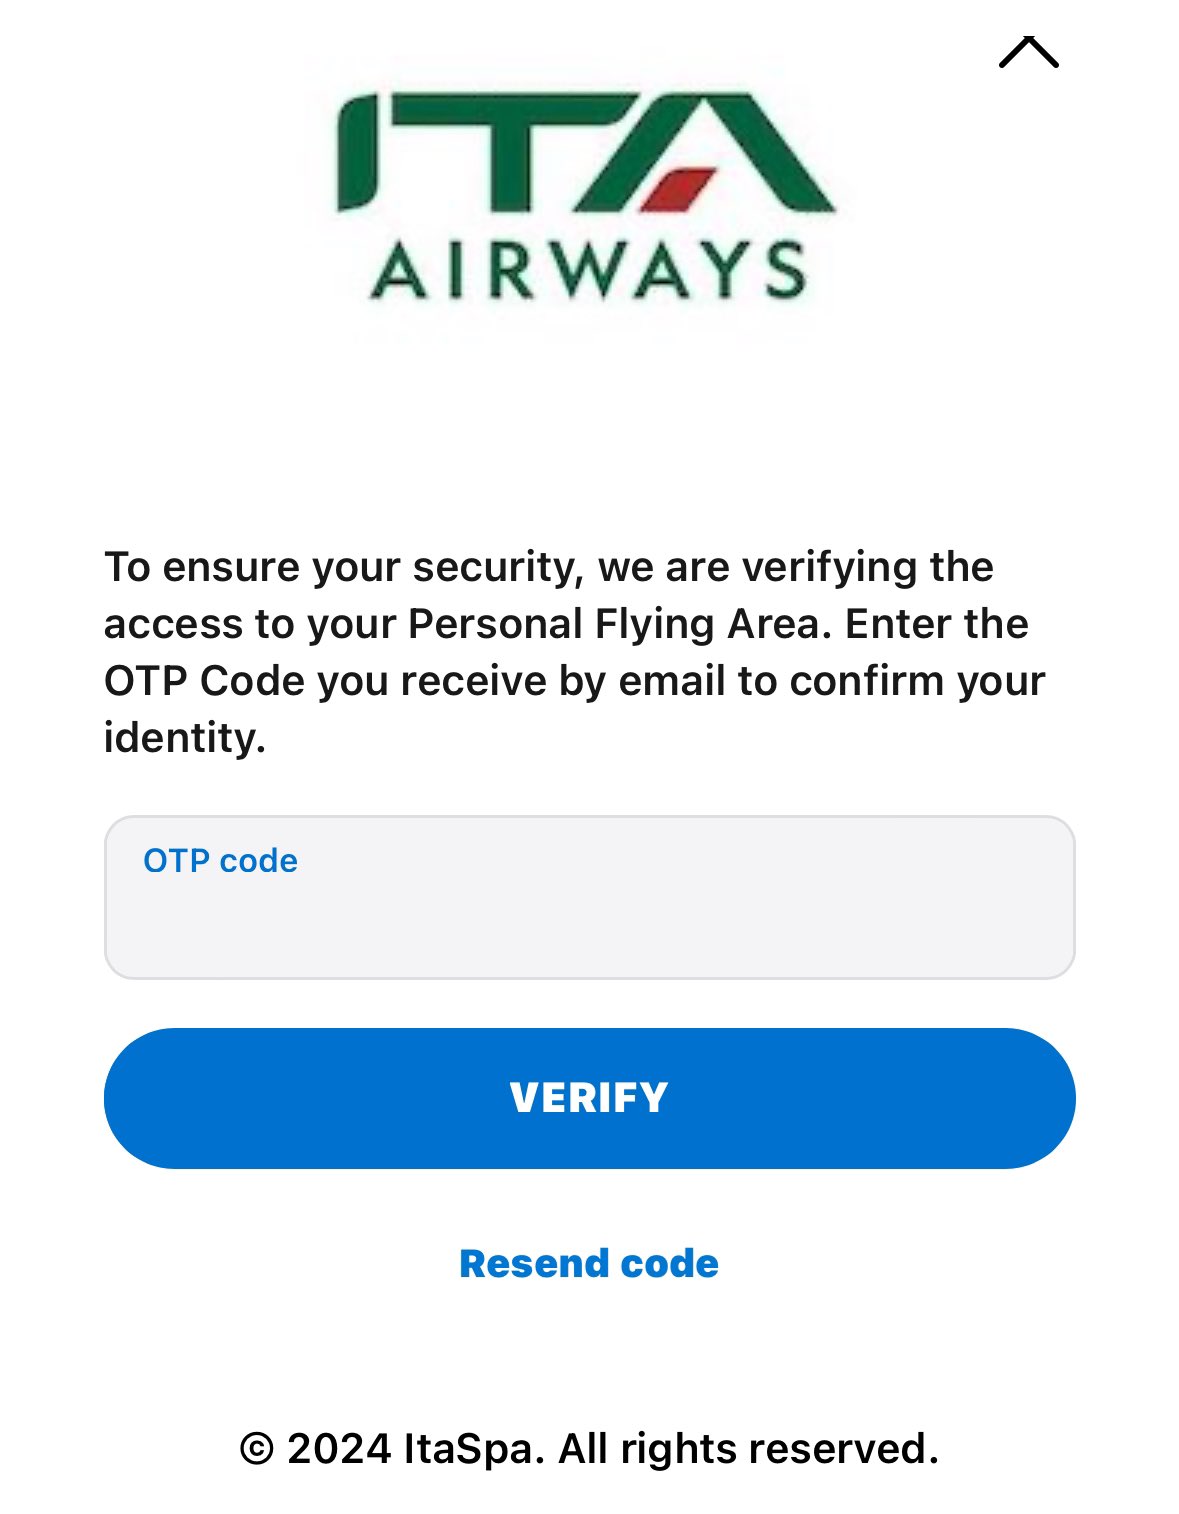
Task: Click the word "identity." ending the instructions
Action: 185,738
